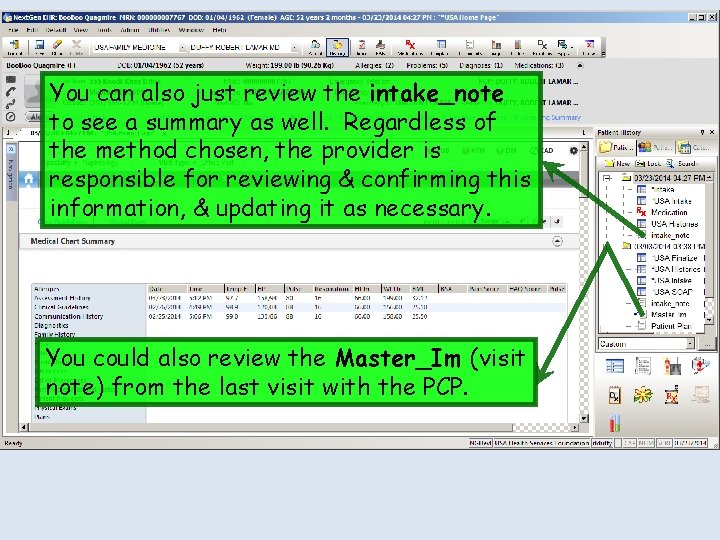Click the table-list icon in the Patient History icon grid
This screenshot has height=540, width=720.
click(x=614, y=366)
